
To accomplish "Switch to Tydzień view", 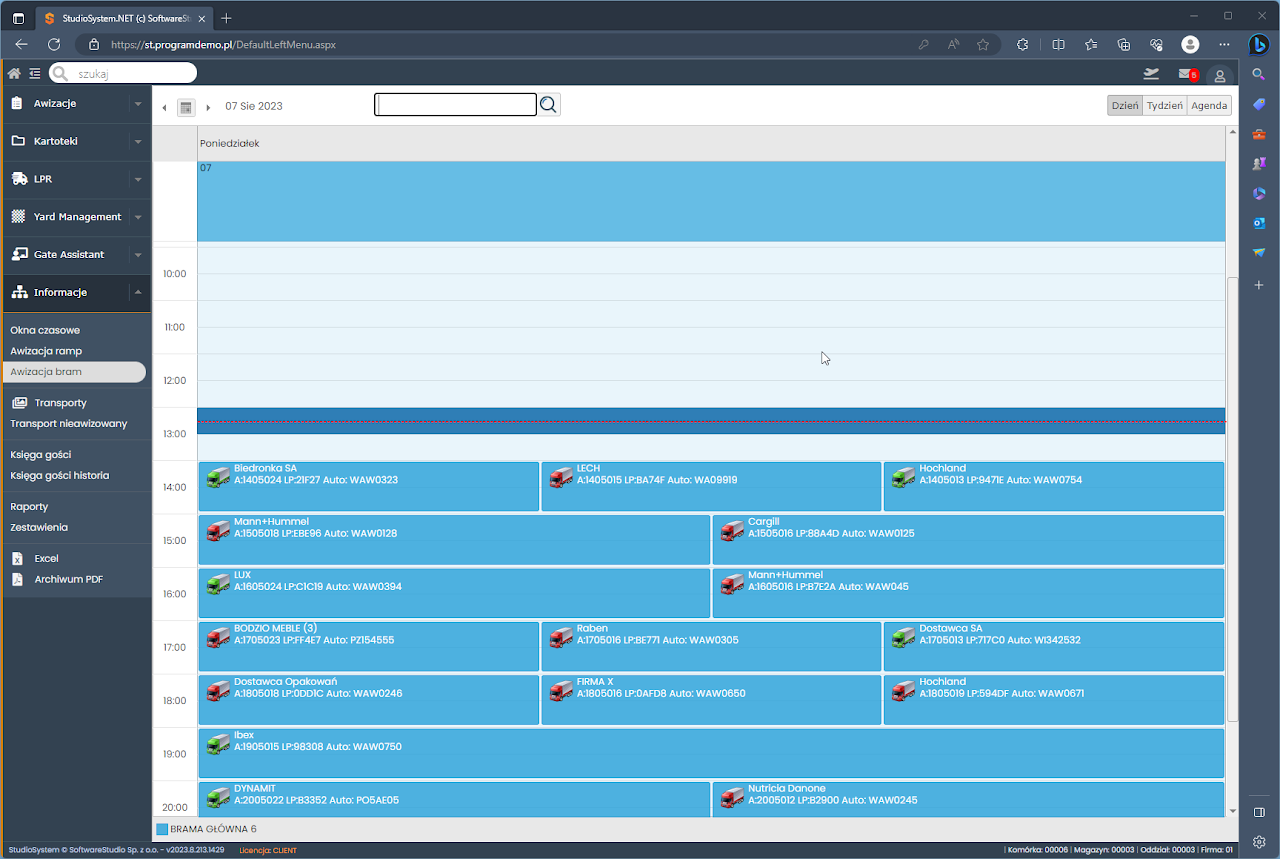I will 1164,106.
